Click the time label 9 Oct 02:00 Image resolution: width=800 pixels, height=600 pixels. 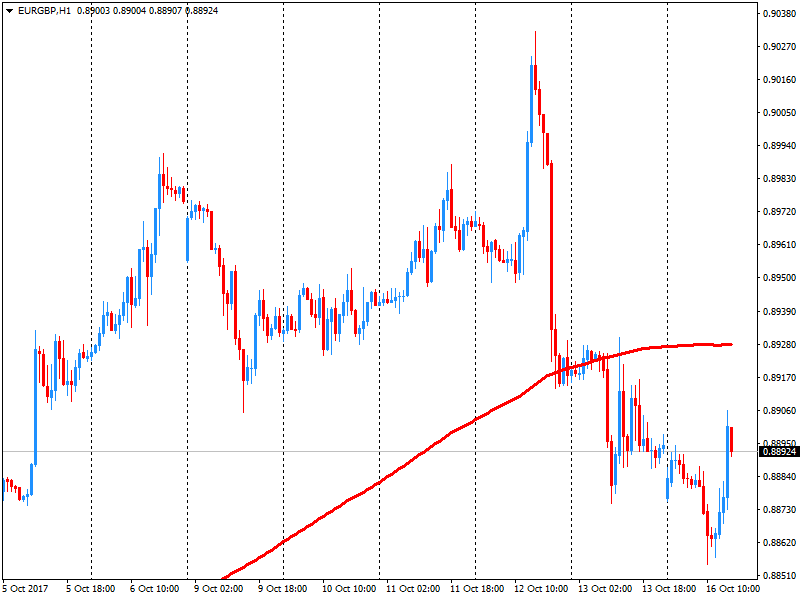pos(218,589)
